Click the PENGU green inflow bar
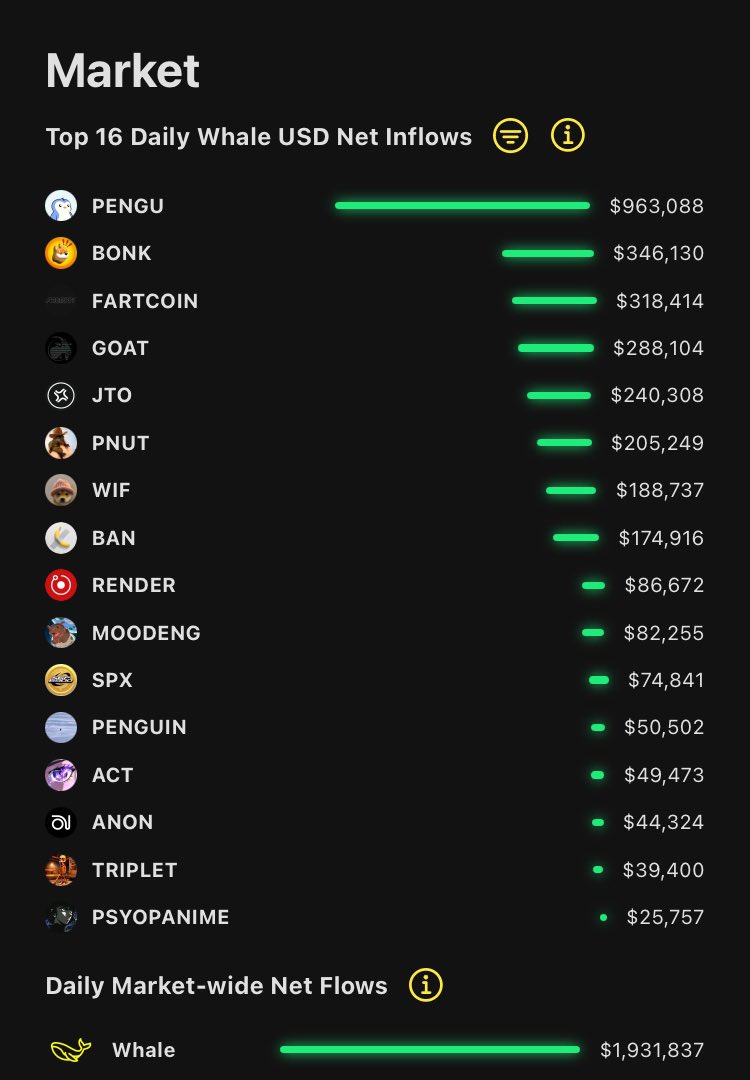The image size is (750, 1080). click(x=462, y=206)
